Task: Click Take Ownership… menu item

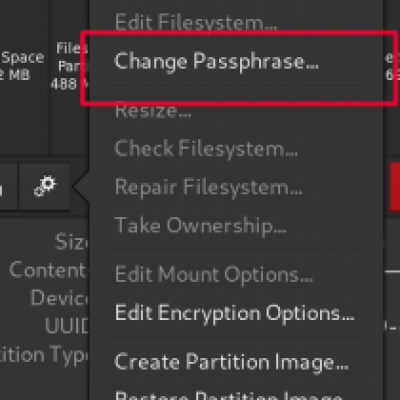Action: (x=200, y=226)
